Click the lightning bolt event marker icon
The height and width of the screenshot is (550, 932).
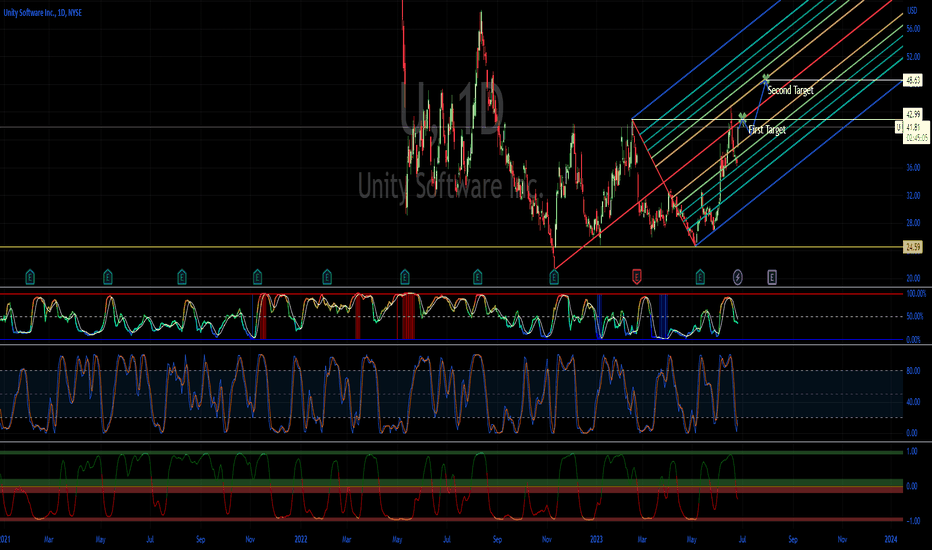[738, 277]
